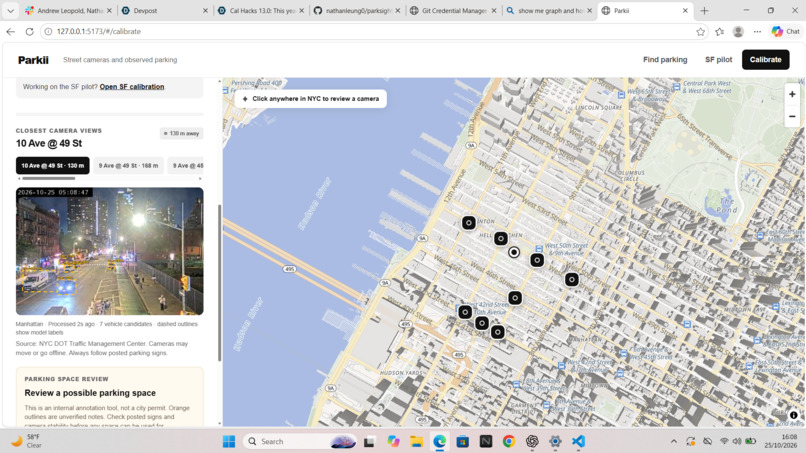Click the Calibrate nav button
This screenshot has height=453, width=806.
(x=765, y=60)
